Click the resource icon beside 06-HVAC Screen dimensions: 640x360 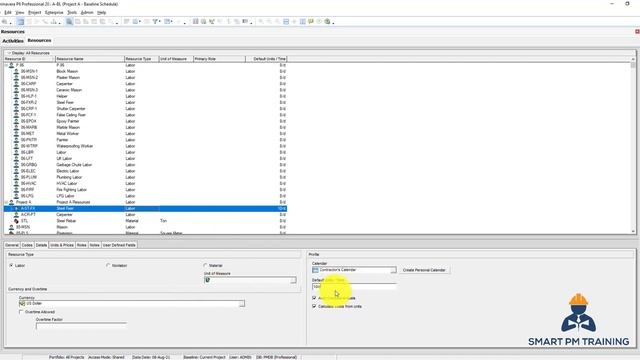16,184
